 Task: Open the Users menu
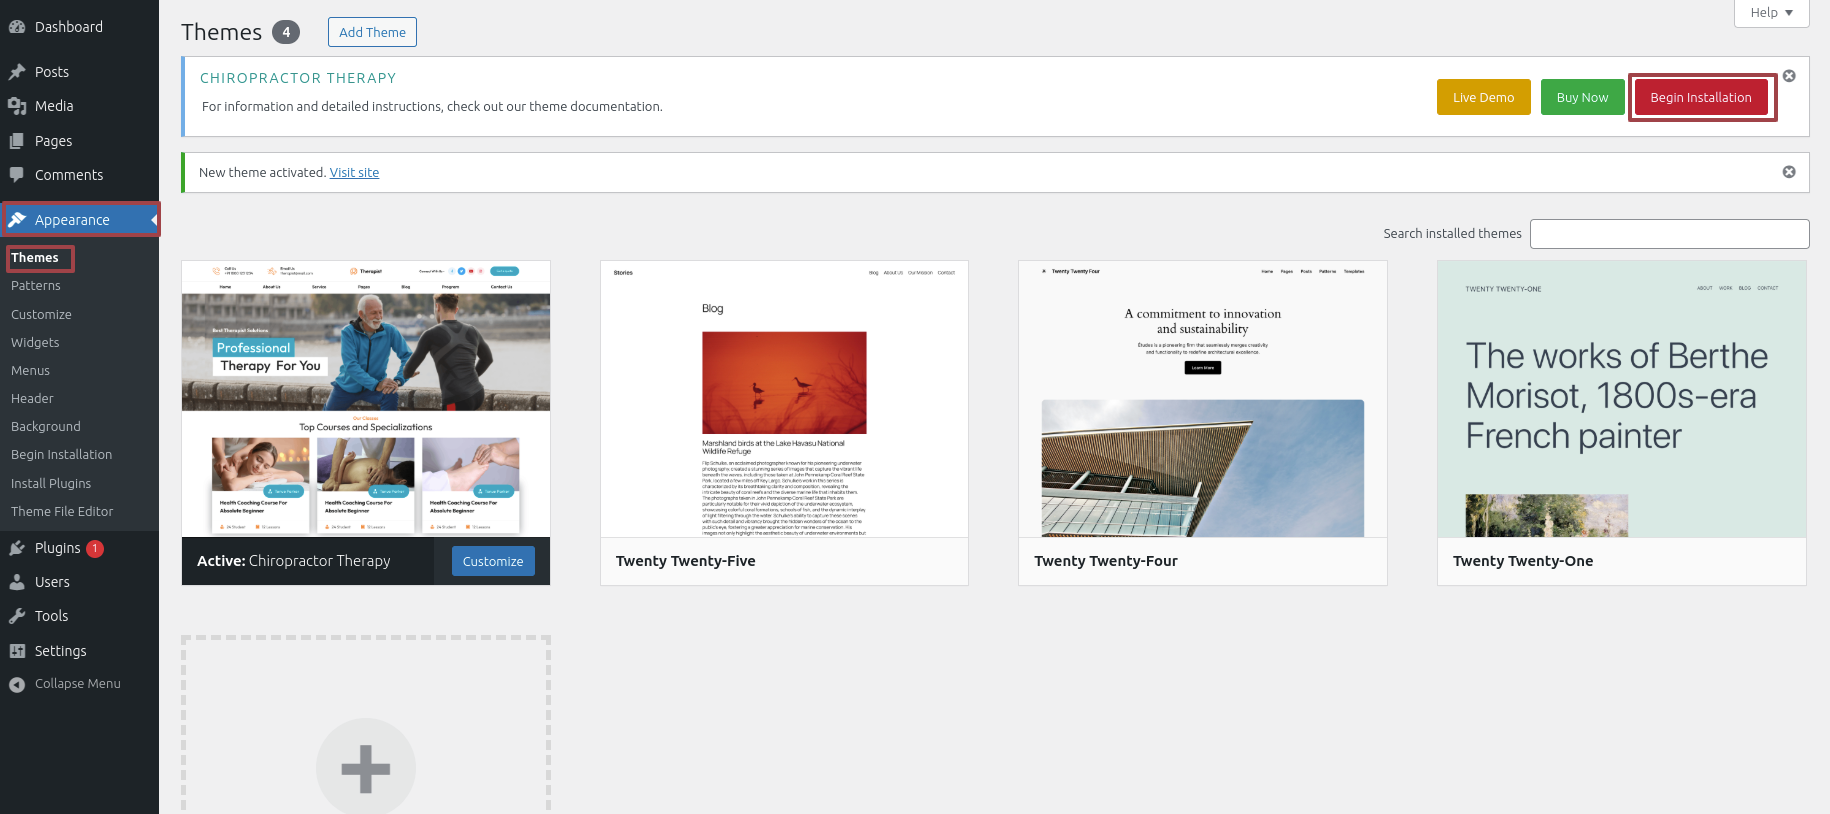pos(79,582)
